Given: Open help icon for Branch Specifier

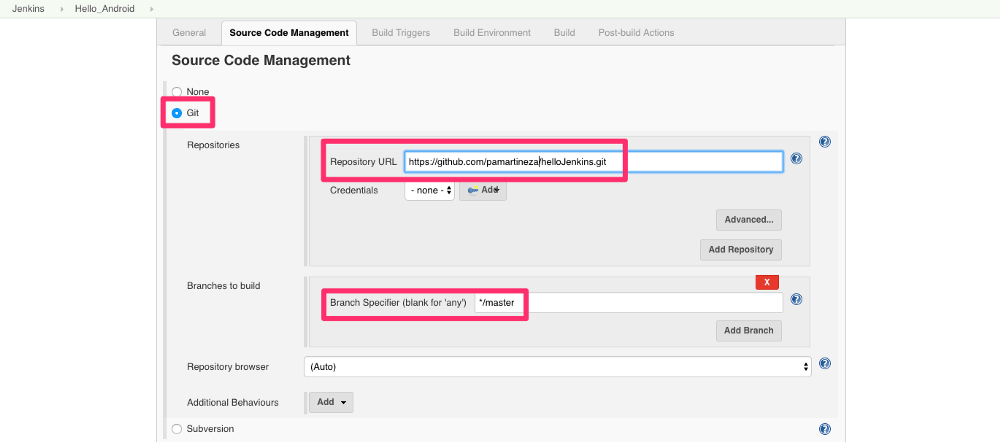Looking at the screenshot, I should (x=796, y=299).
